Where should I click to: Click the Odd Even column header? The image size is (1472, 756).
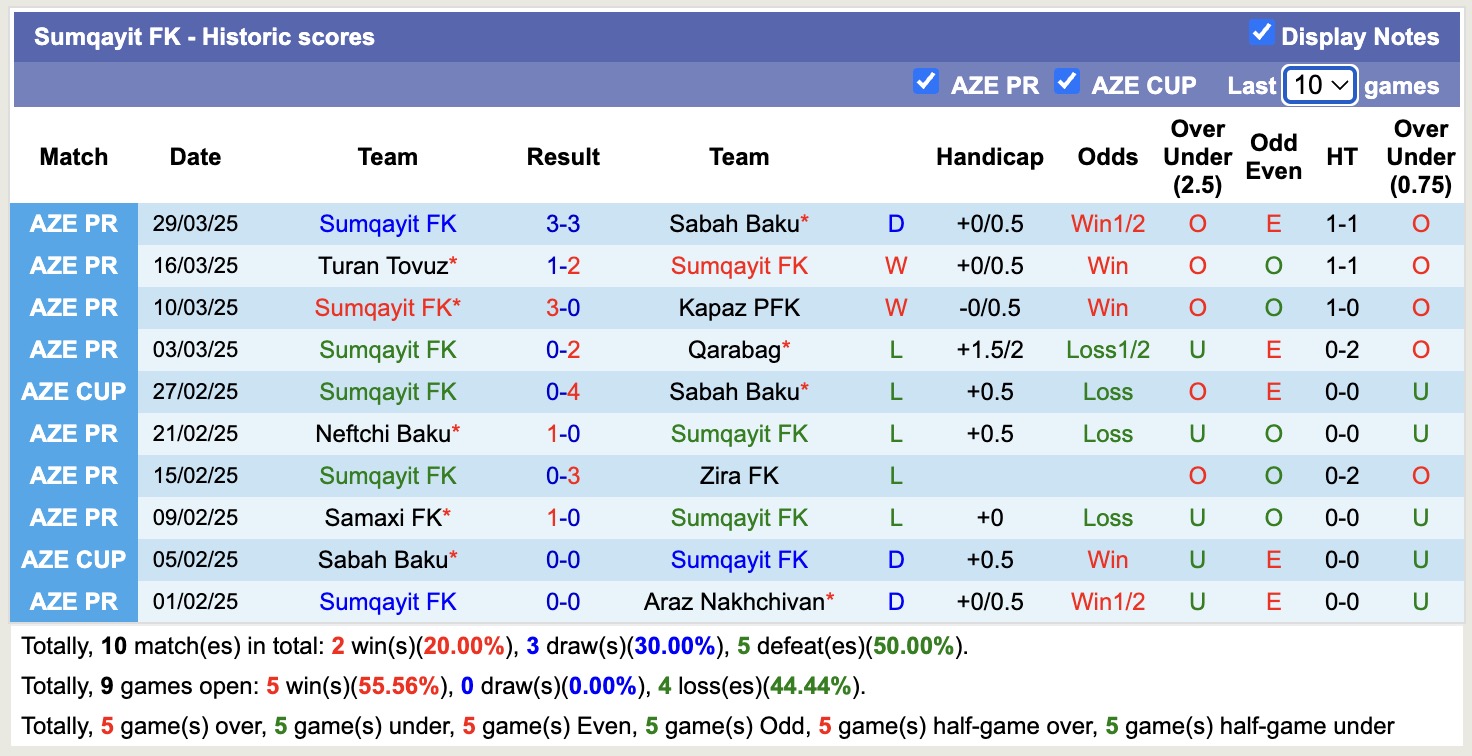(1273, 157)
